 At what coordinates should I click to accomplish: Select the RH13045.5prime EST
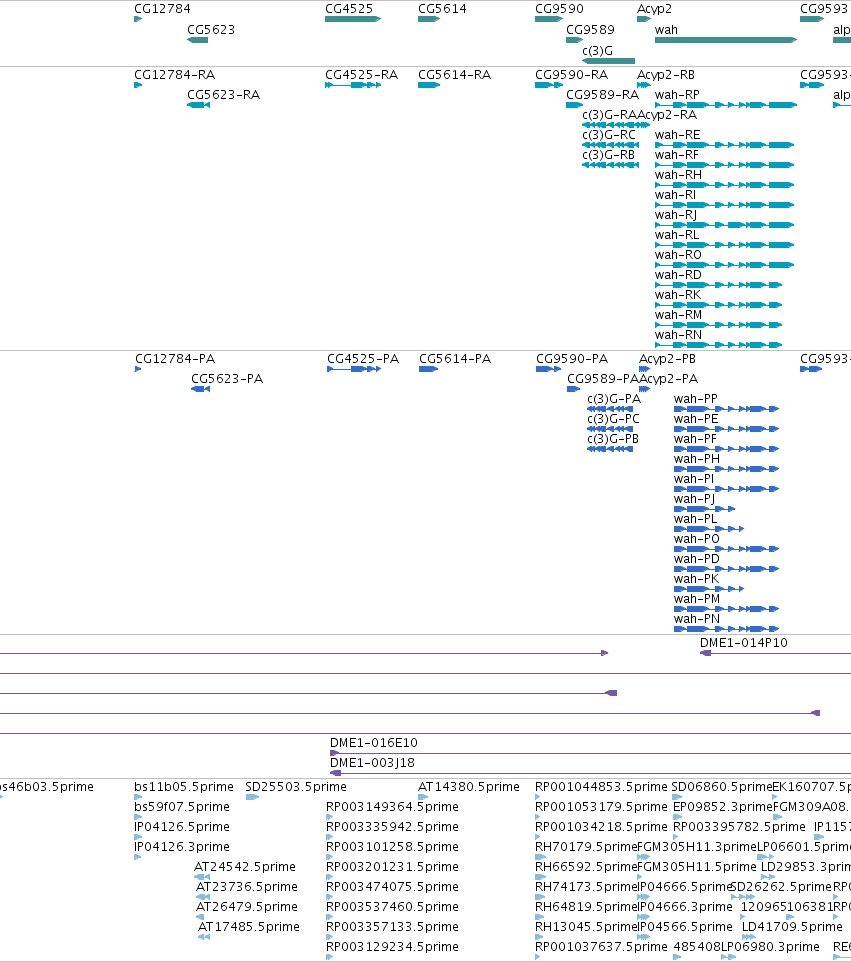click(537, 937)
